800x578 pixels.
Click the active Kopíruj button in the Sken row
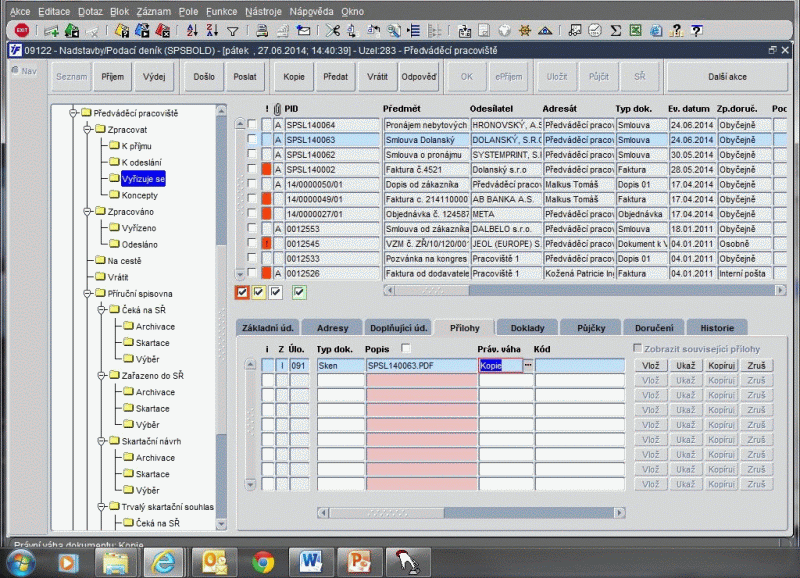point(721,366)
